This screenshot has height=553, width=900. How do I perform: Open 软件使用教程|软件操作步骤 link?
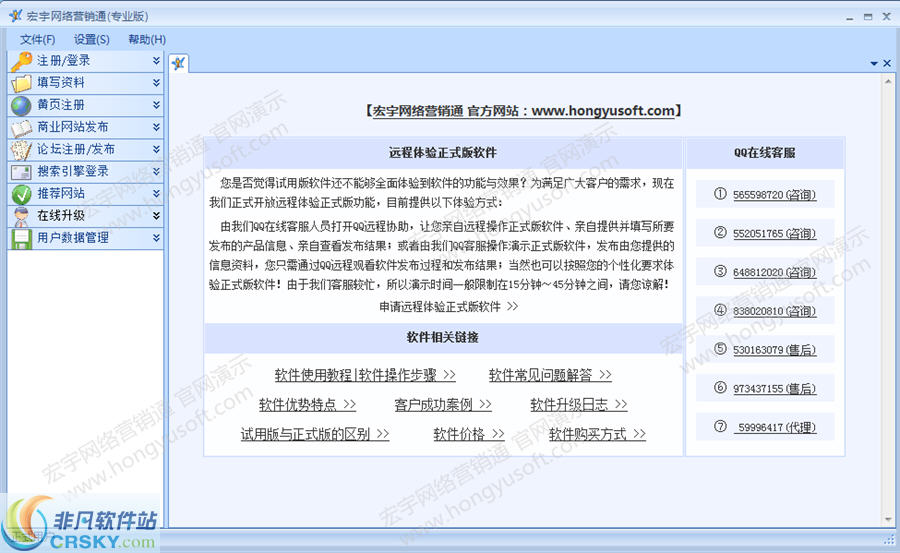click(x=365, y=375)
